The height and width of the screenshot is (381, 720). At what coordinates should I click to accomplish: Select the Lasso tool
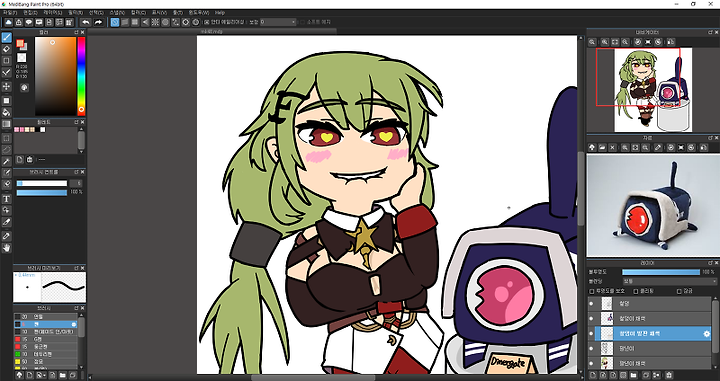point(6,150)
